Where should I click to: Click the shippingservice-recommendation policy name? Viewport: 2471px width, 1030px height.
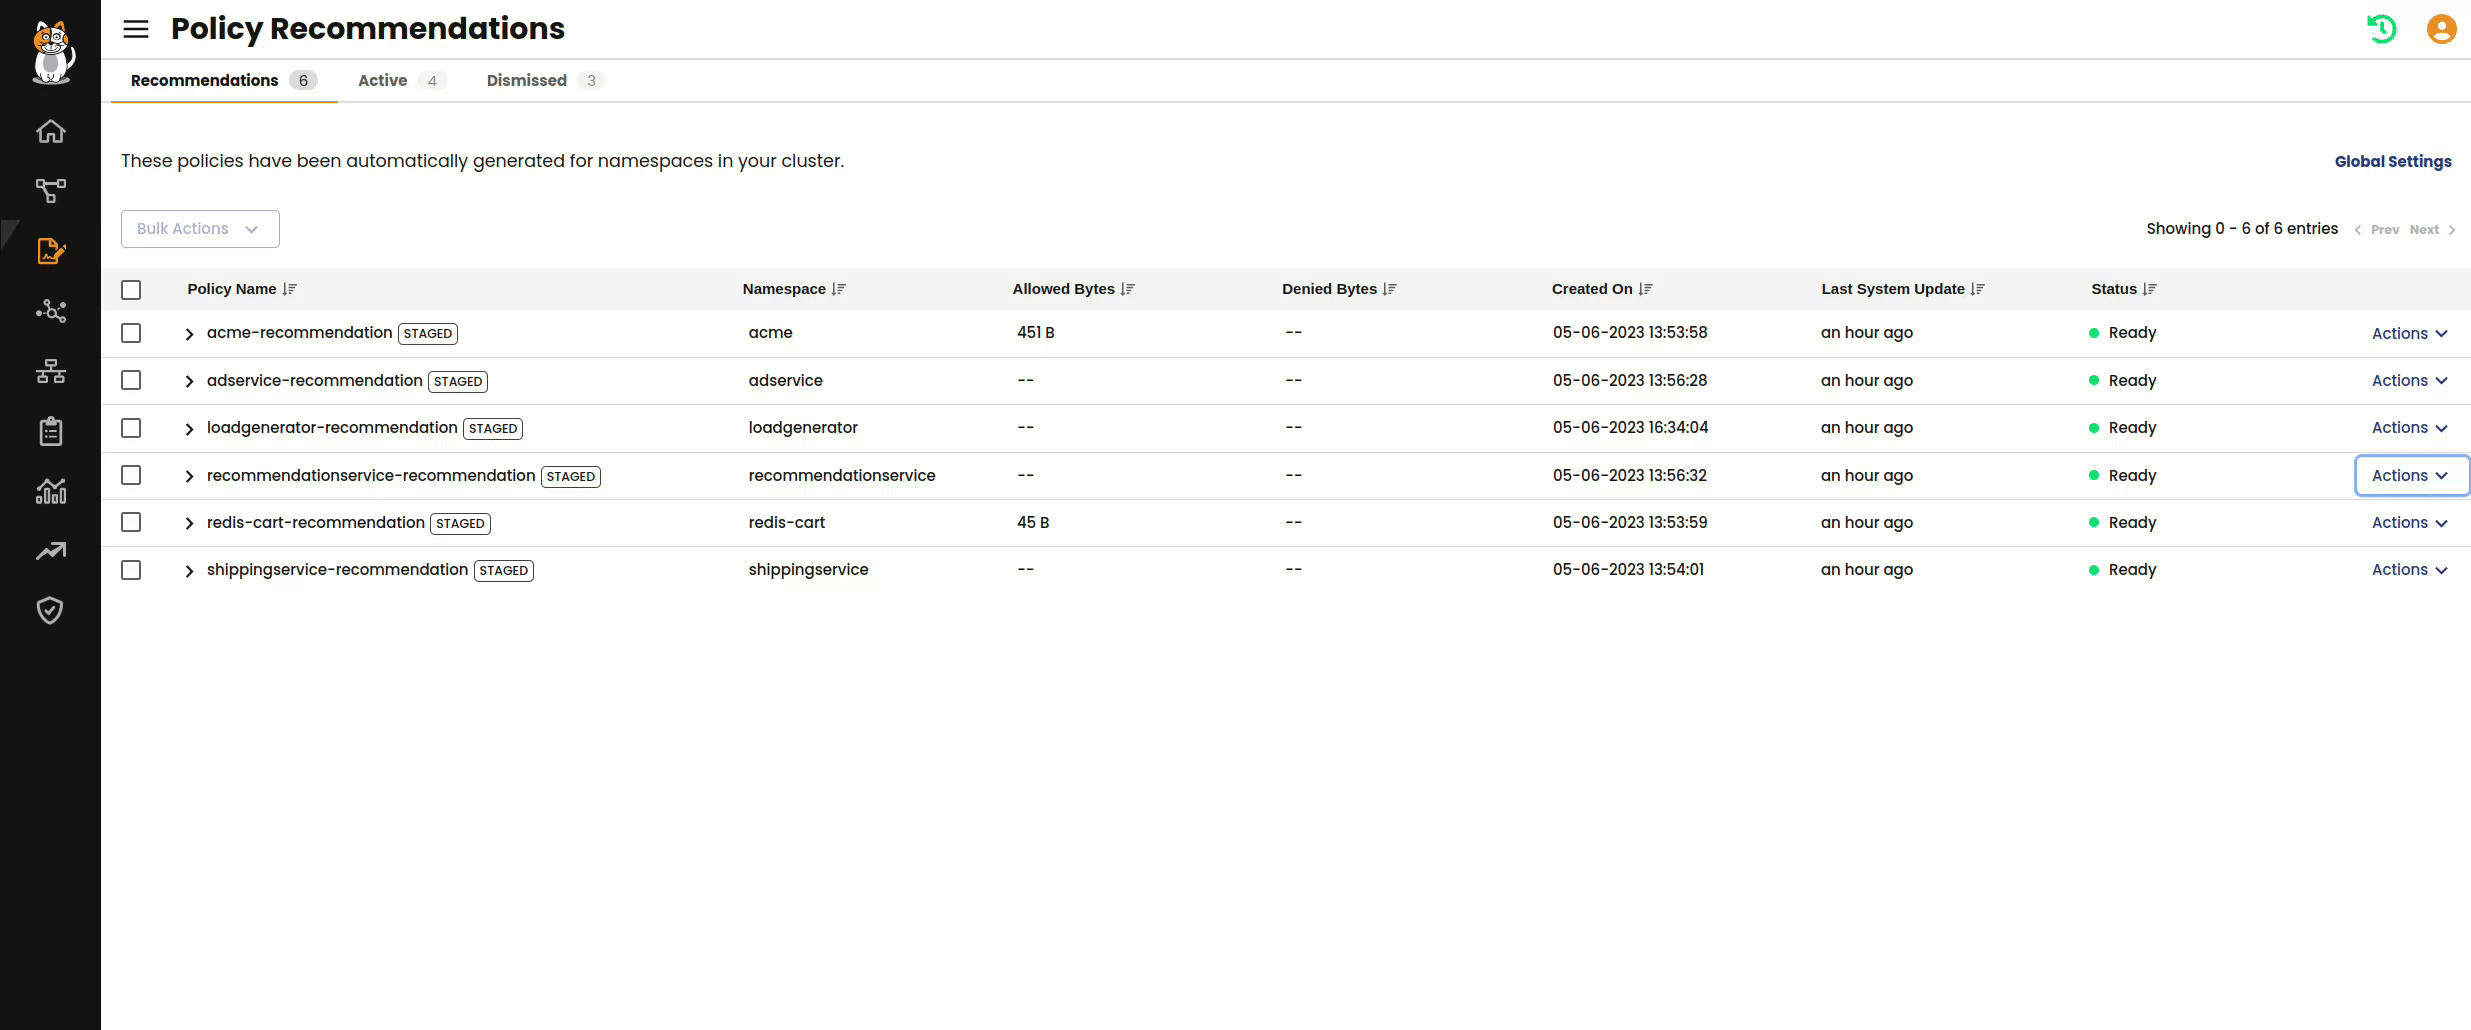(x=337, y=569)
